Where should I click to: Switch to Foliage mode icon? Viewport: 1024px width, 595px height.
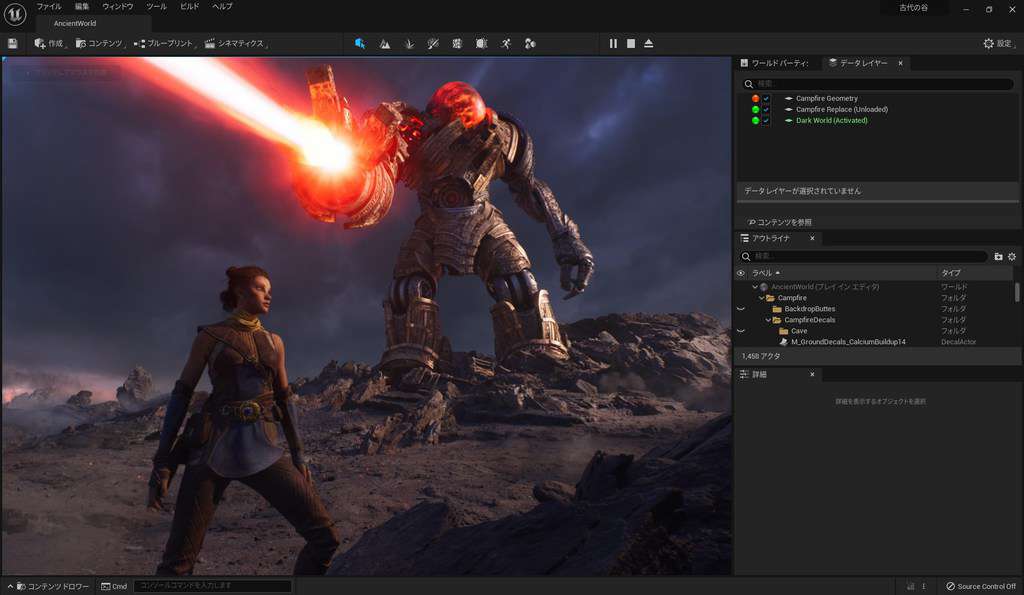(x=409, y=44)
